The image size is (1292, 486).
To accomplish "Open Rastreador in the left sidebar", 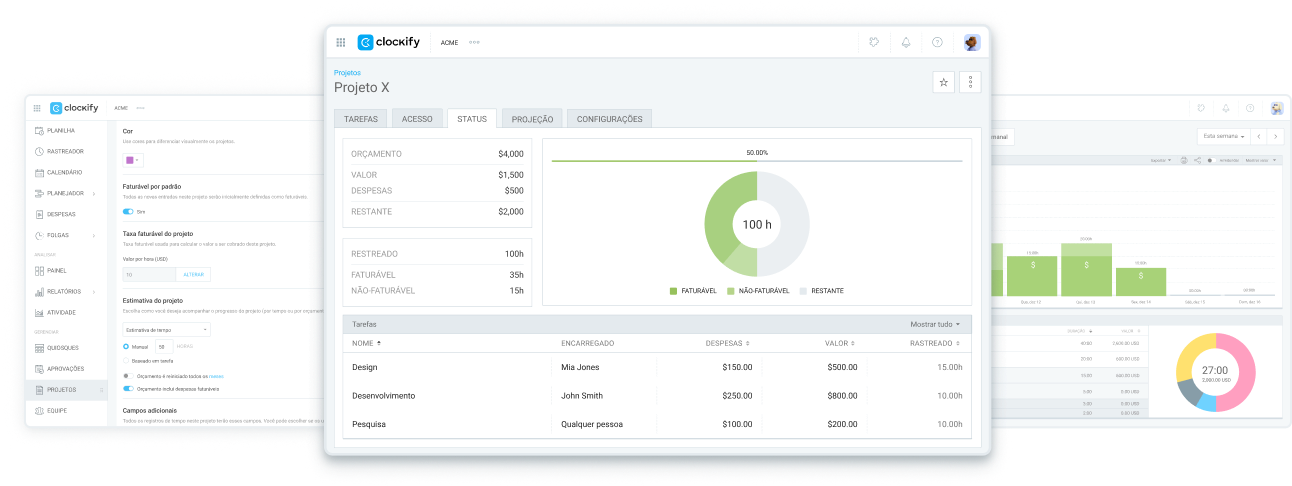I will pos(65,151).
